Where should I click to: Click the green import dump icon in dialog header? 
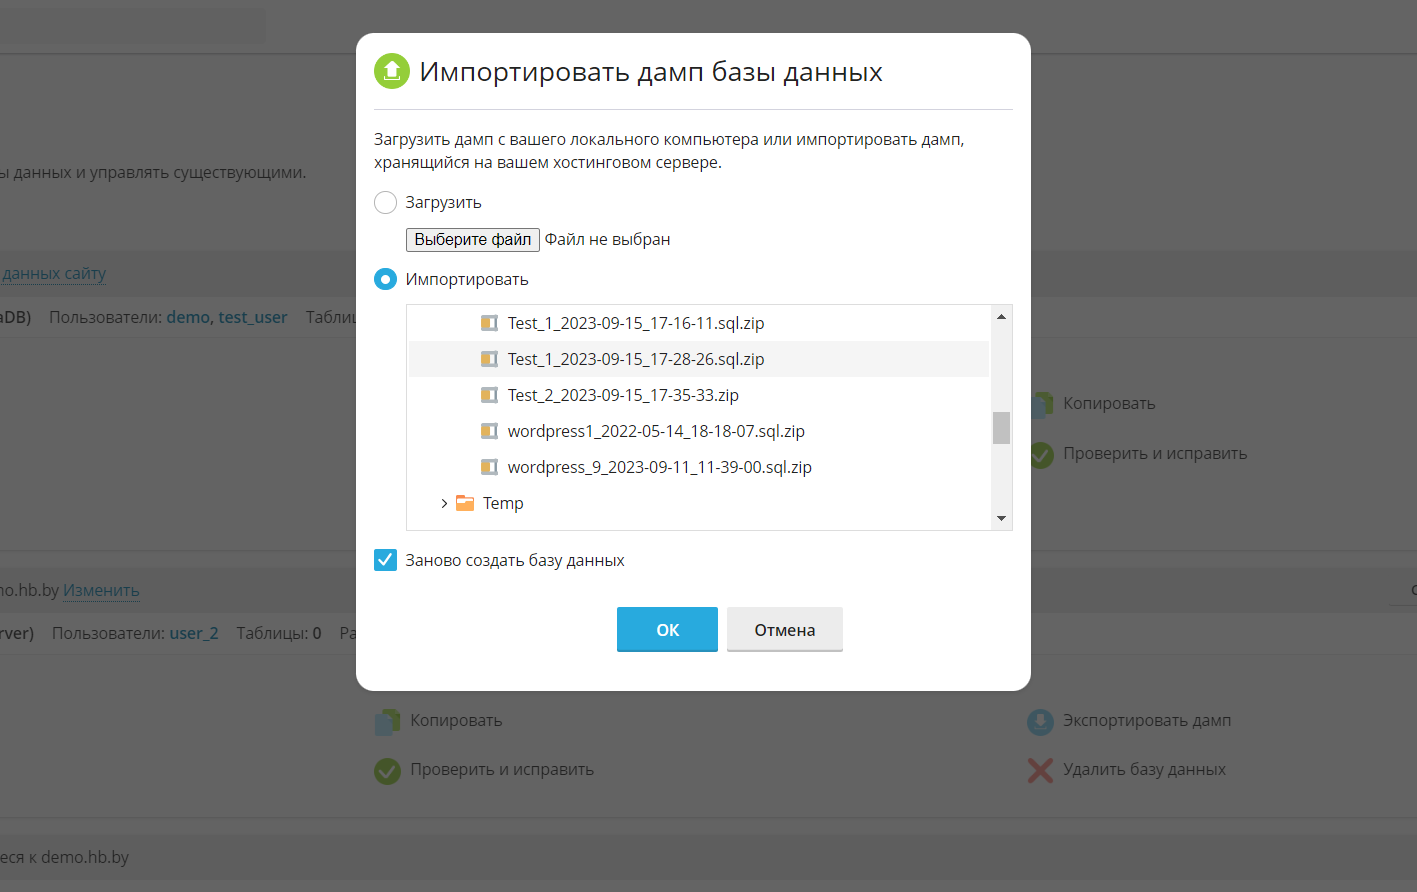click(392, 71)
